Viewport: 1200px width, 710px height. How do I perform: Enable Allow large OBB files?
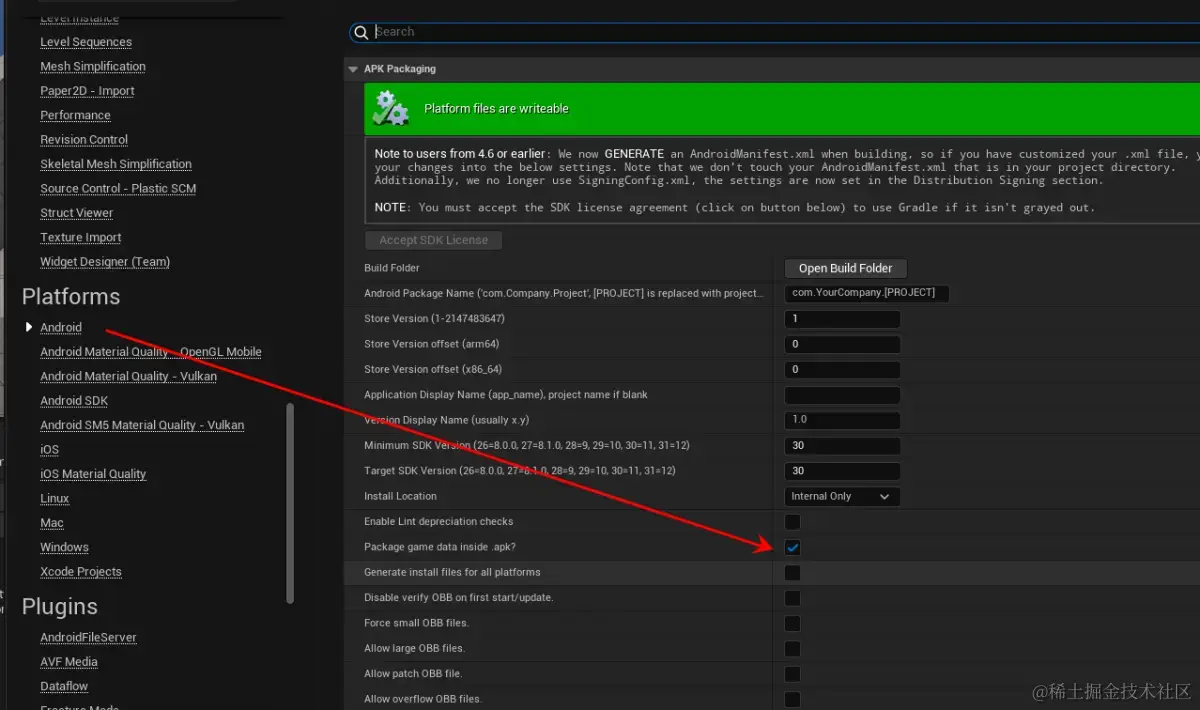coord(792,649)
